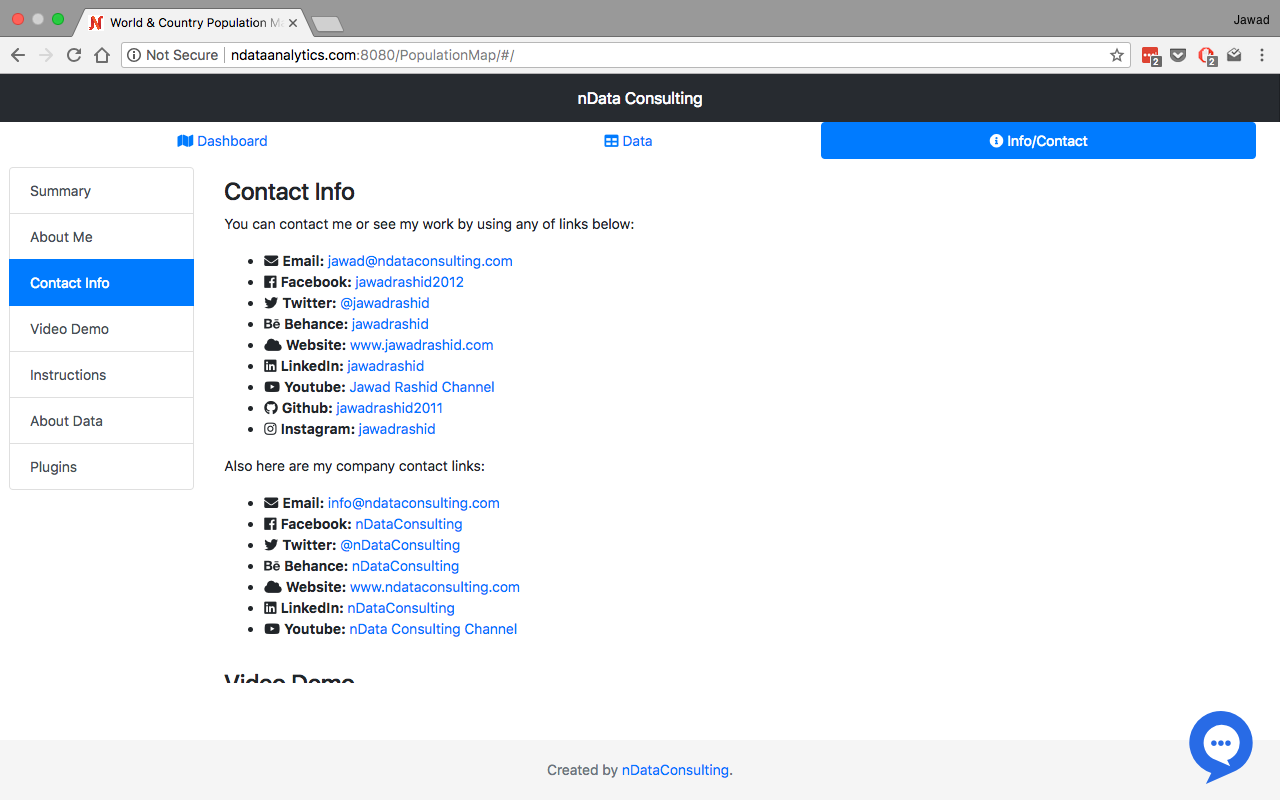The width and height of the screenshot is (1280, 800).
Task: Reload the page with the refresh icon
Action: [x=74, y=55]
